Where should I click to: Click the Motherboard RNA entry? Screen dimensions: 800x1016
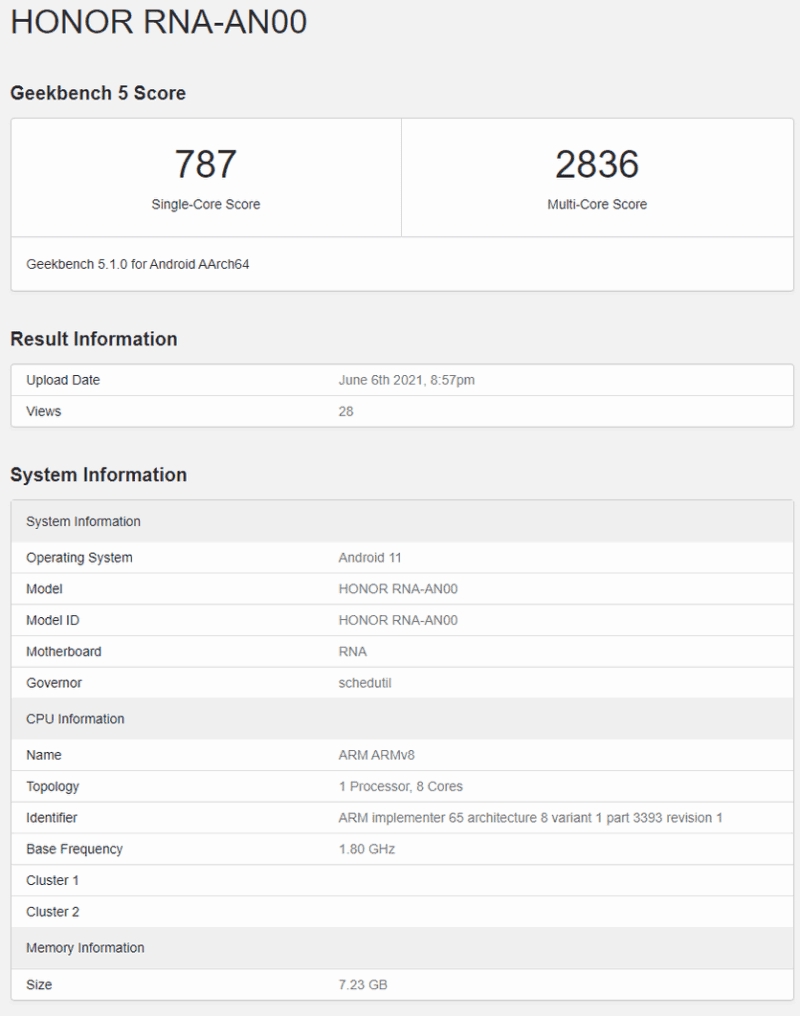click(x=350, y=651)
